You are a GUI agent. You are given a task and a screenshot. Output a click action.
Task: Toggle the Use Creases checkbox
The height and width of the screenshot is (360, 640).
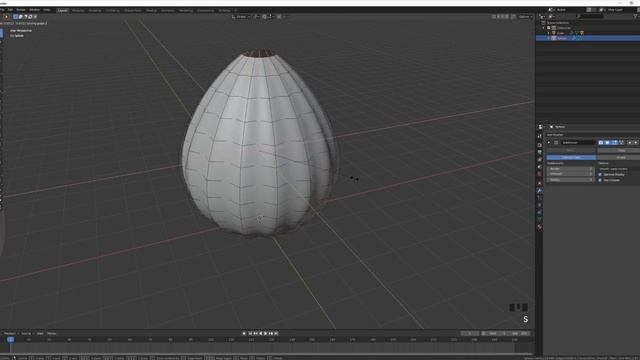click(x=600, y=180)
